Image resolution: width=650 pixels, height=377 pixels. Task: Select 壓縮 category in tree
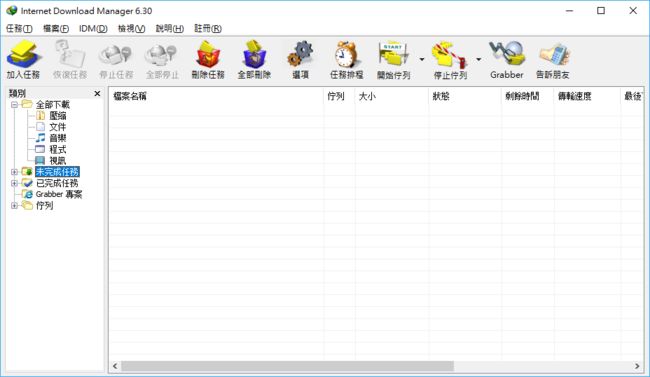tap(58, 116)
